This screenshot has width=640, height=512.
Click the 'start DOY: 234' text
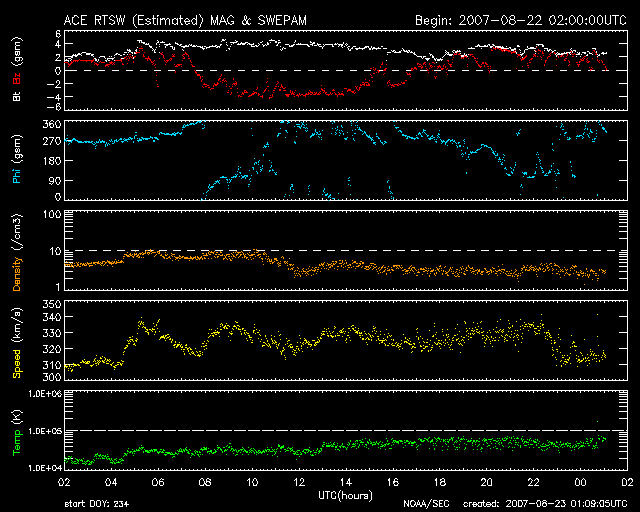click(x=97, y=504)
